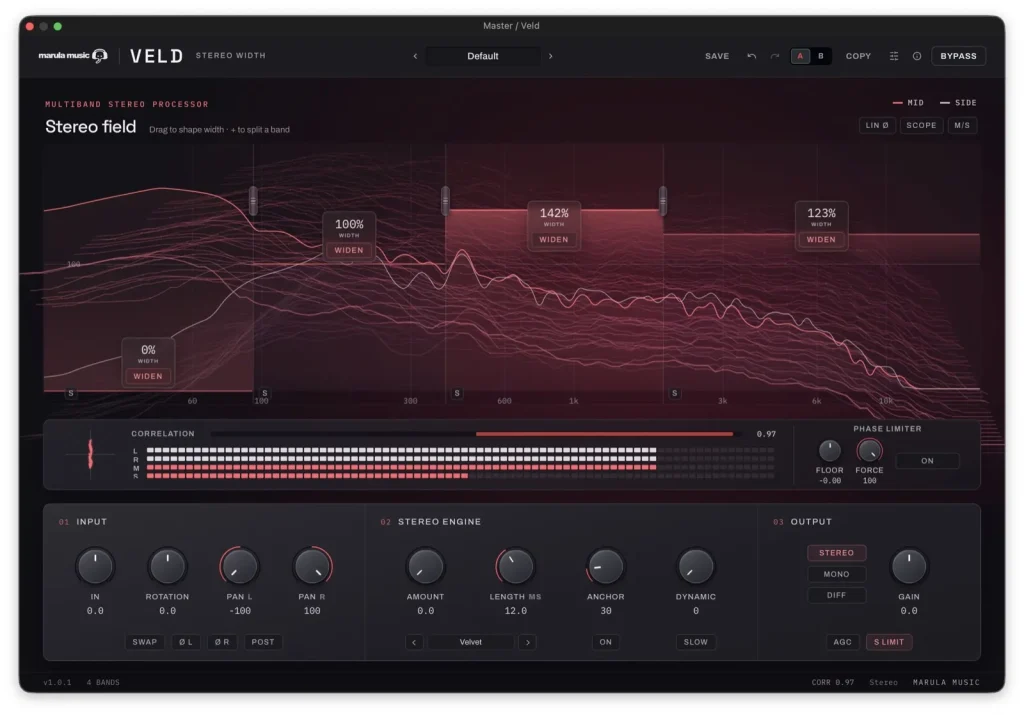Screen dimensions: 1024x715
Task: Solo the 100% width band
Action: [x=264, y=393]
